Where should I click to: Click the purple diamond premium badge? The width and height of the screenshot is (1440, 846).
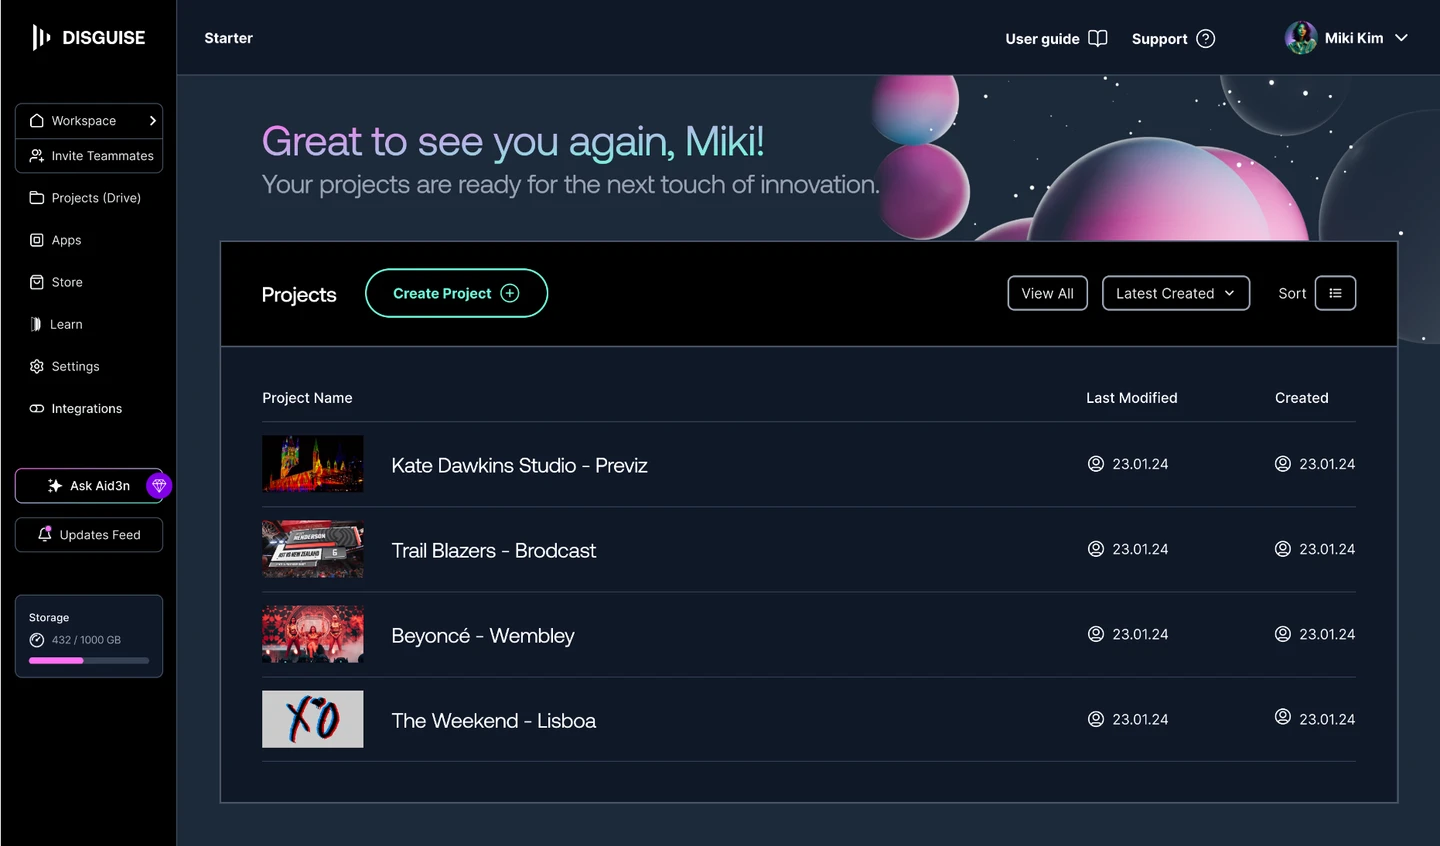(159, 486)
